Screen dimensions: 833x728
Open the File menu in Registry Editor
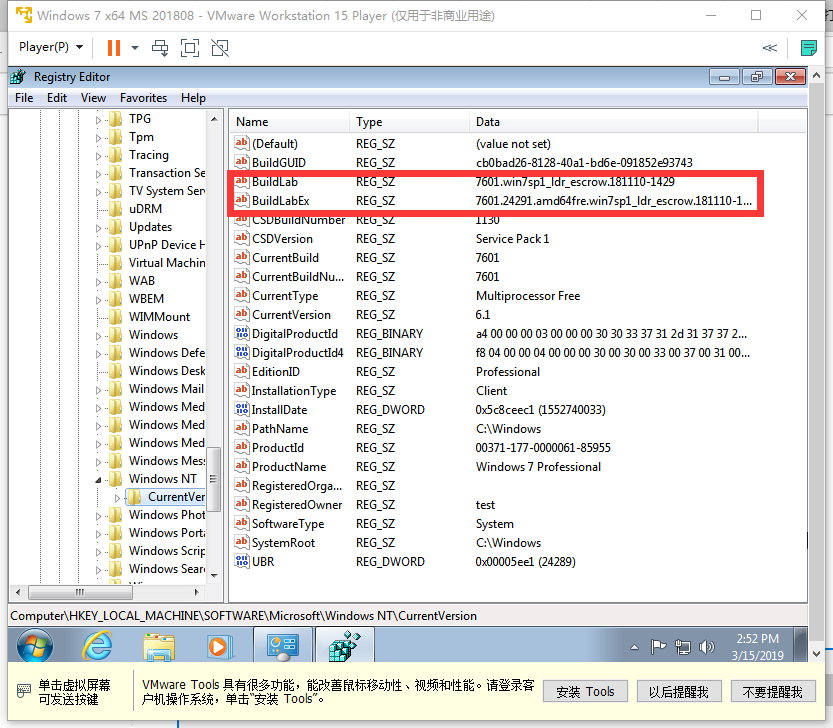coord(24,98)
